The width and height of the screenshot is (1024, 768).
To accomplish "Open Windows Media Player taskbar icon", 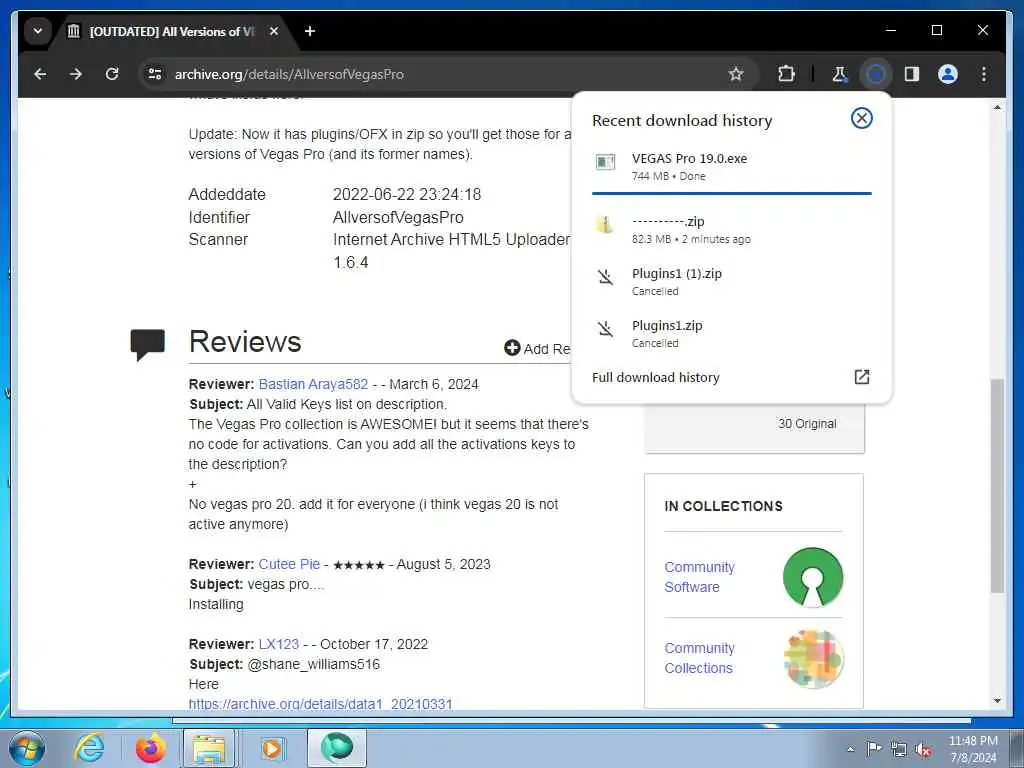I will tap(271, 748).
